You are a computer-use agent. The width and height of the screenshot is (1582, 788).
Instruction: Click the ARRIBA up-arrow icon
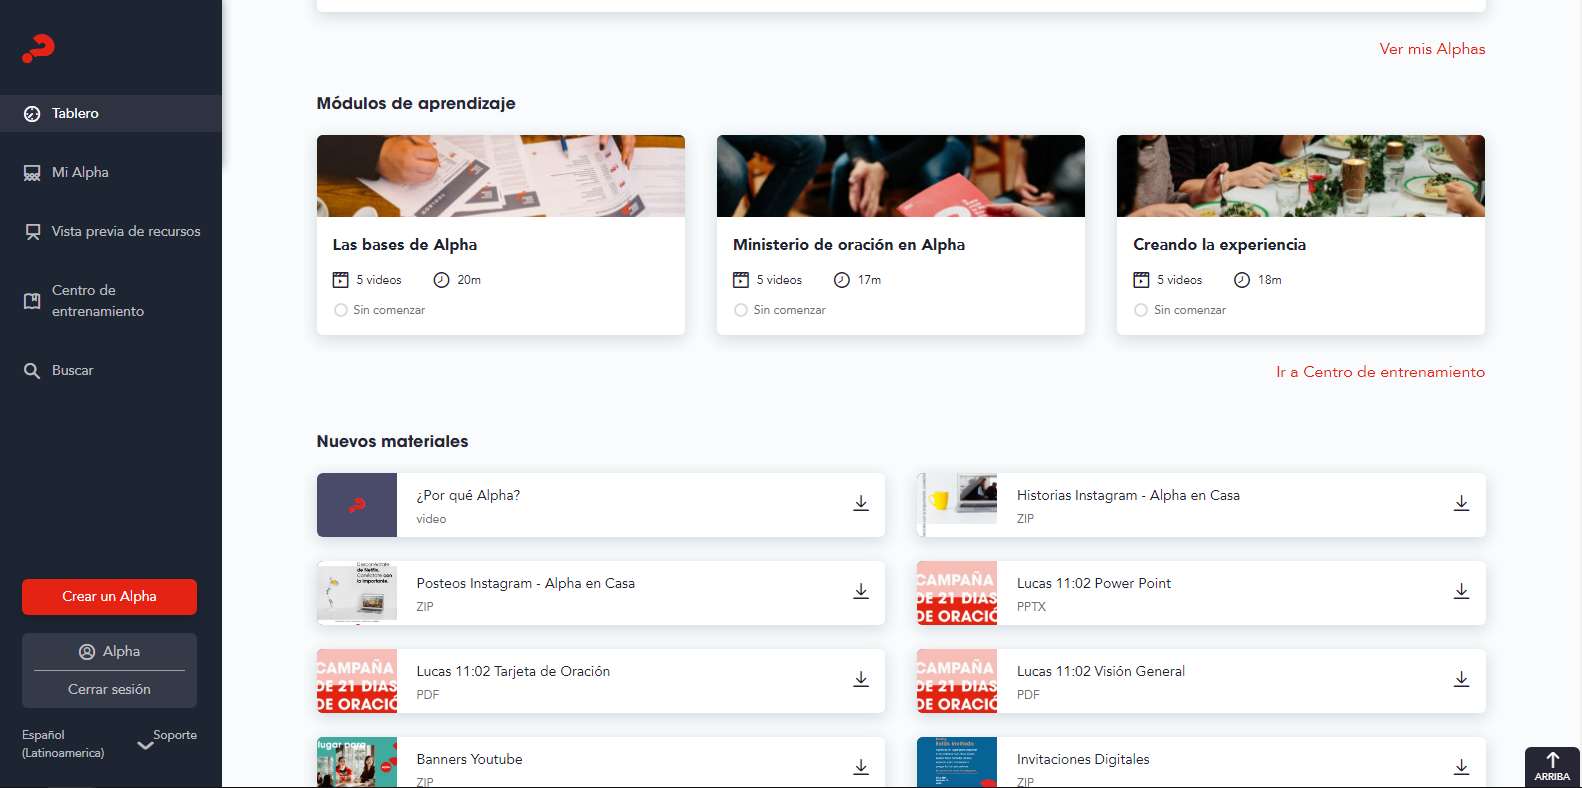1553,760
